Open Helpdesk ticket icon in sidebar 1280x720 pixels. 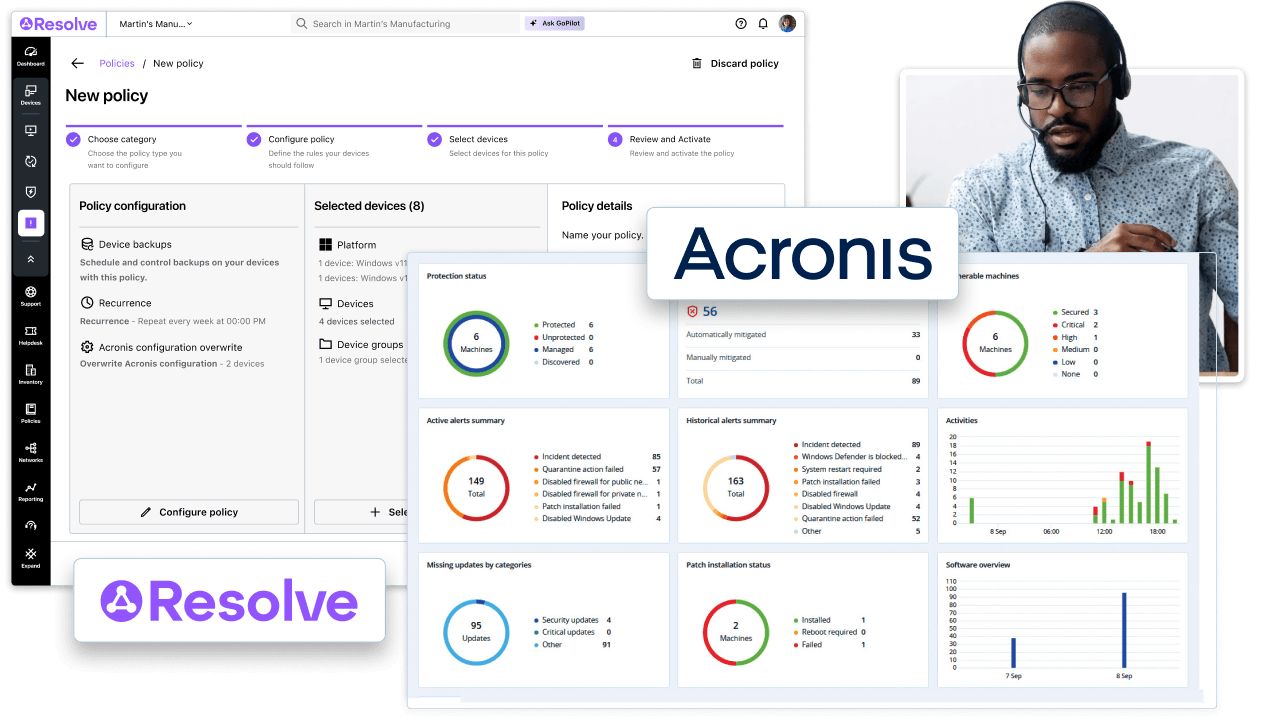coord(30,335)
